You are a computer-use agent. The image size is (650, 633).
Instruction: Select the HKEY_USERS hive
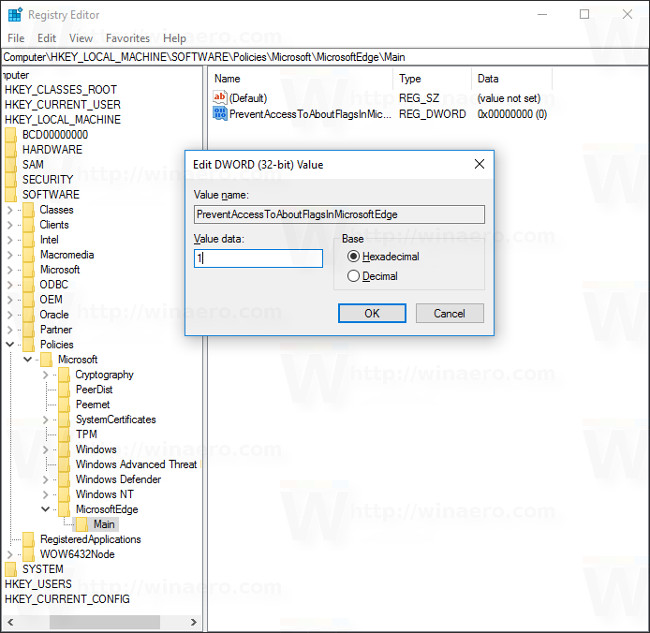tap(38, 584)
